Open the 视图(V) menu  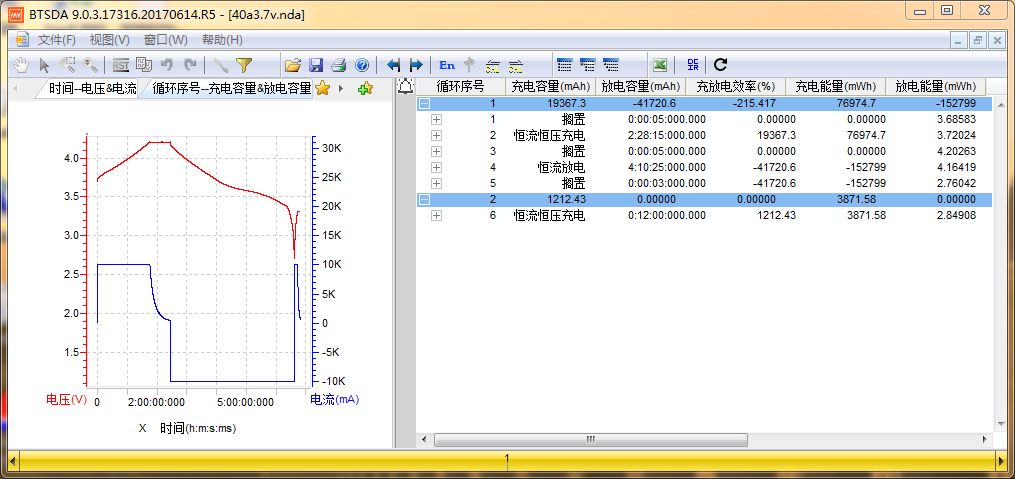pyautogui.click(x=109, y=39)
